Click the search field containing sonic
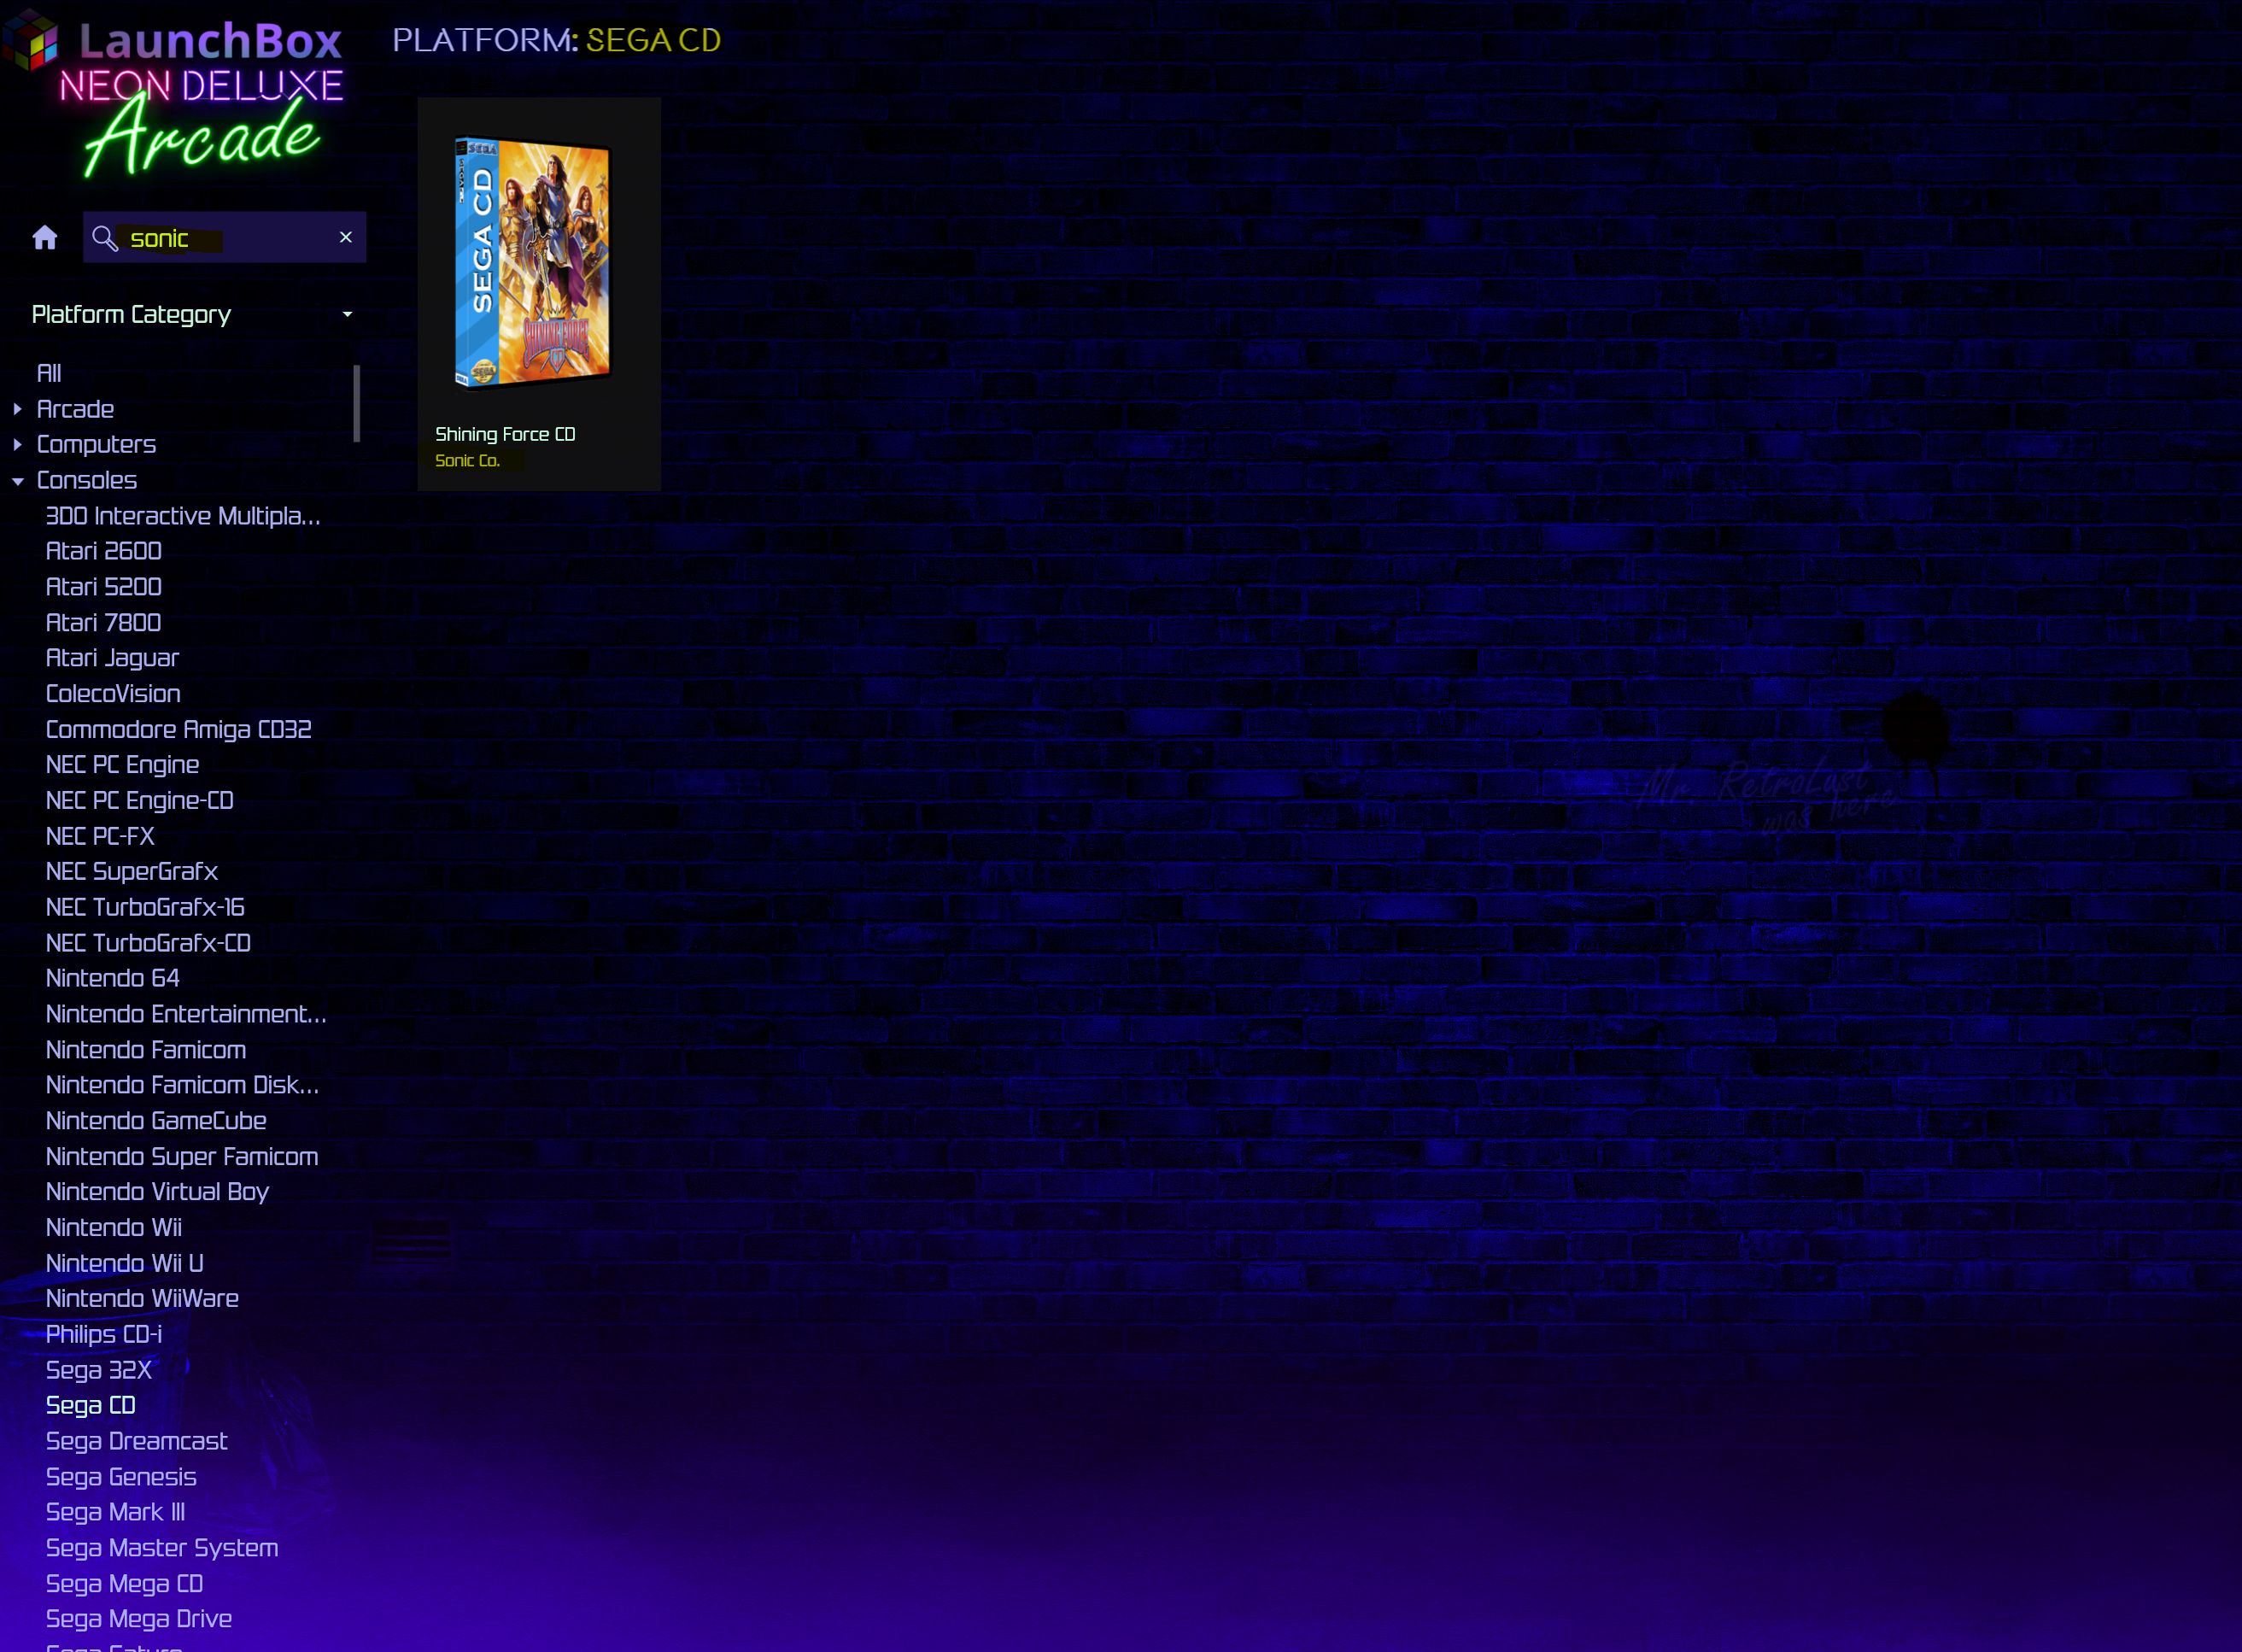 pyautogui.click(x=225, y=238)
